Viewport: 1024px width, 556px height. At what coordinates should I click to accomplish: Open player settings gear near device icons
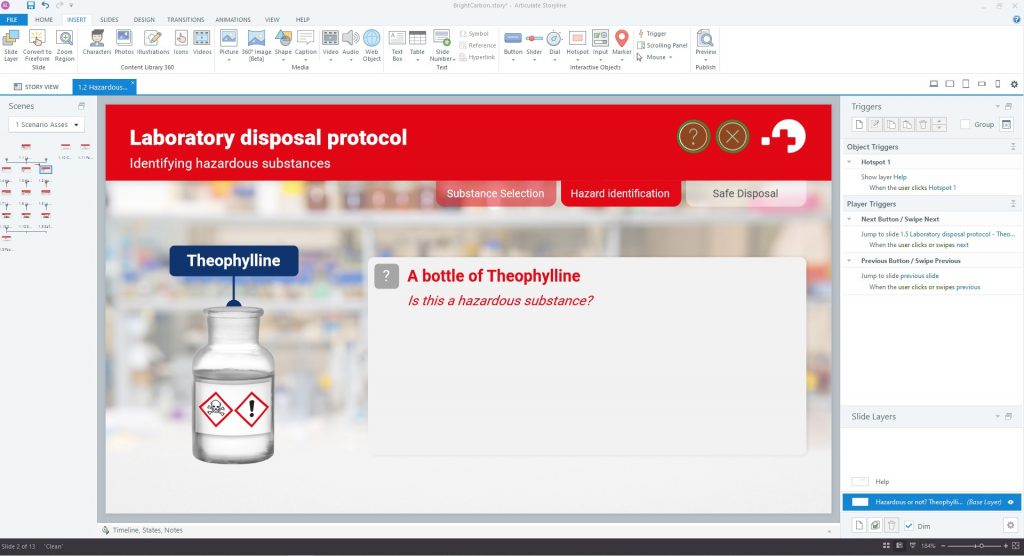click(x=1014, y=84)
